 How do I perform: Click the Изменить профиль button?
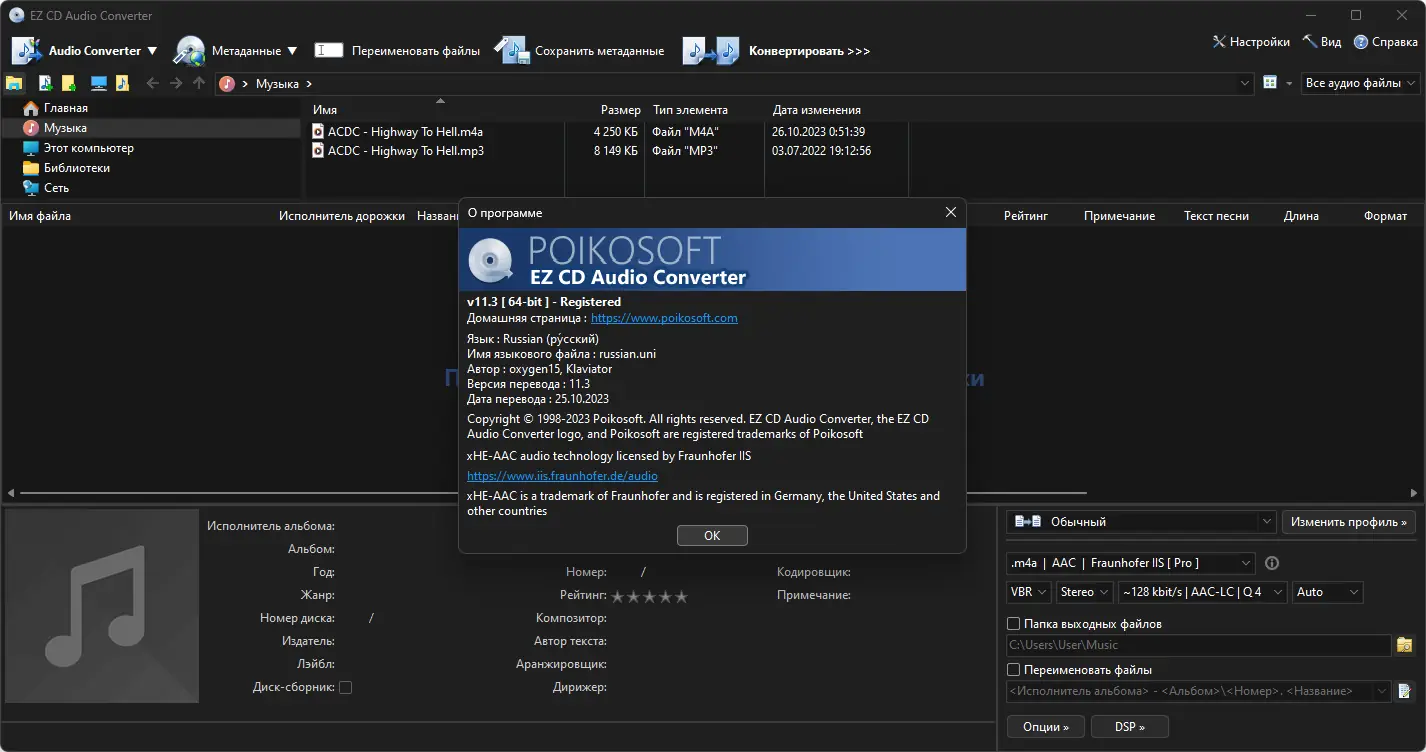(1349, 522)
